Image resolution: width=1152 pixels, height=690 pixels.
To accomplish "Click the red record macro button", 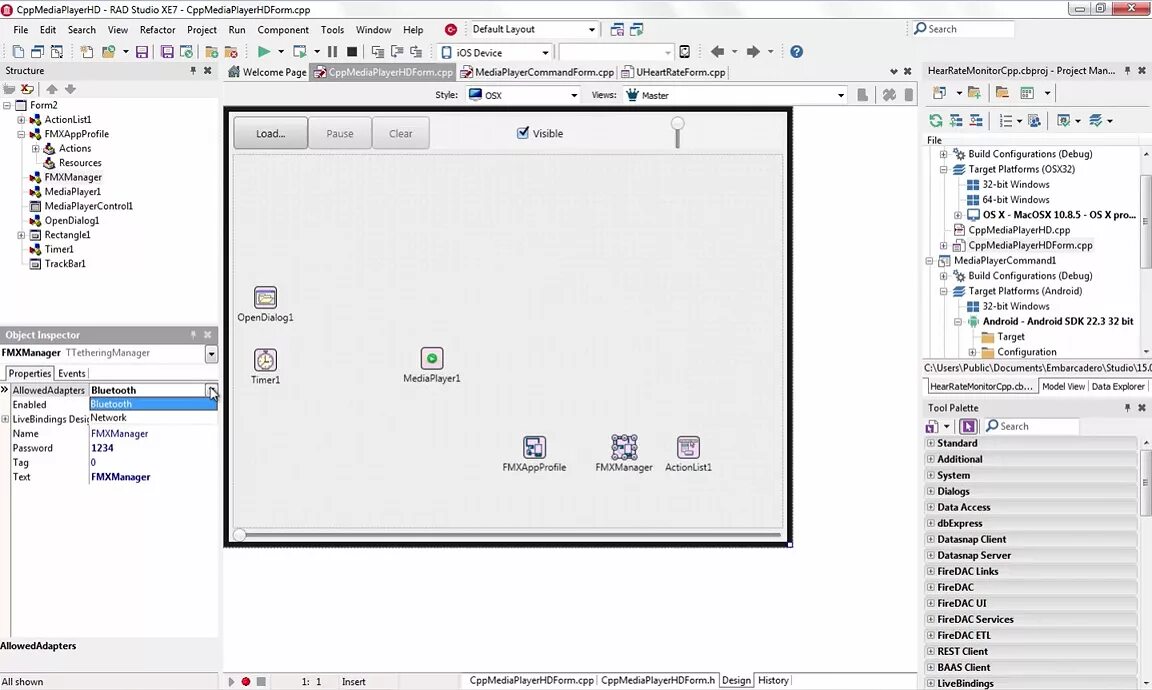I will tap(246, 681).
